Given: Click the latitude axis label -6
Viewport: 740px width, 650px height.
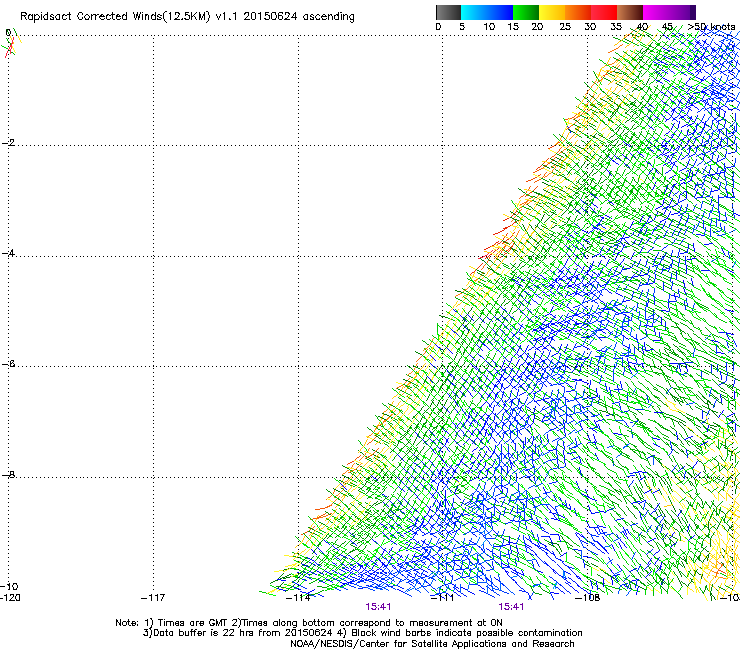Looking at the screenshot, I should (9, 363).
